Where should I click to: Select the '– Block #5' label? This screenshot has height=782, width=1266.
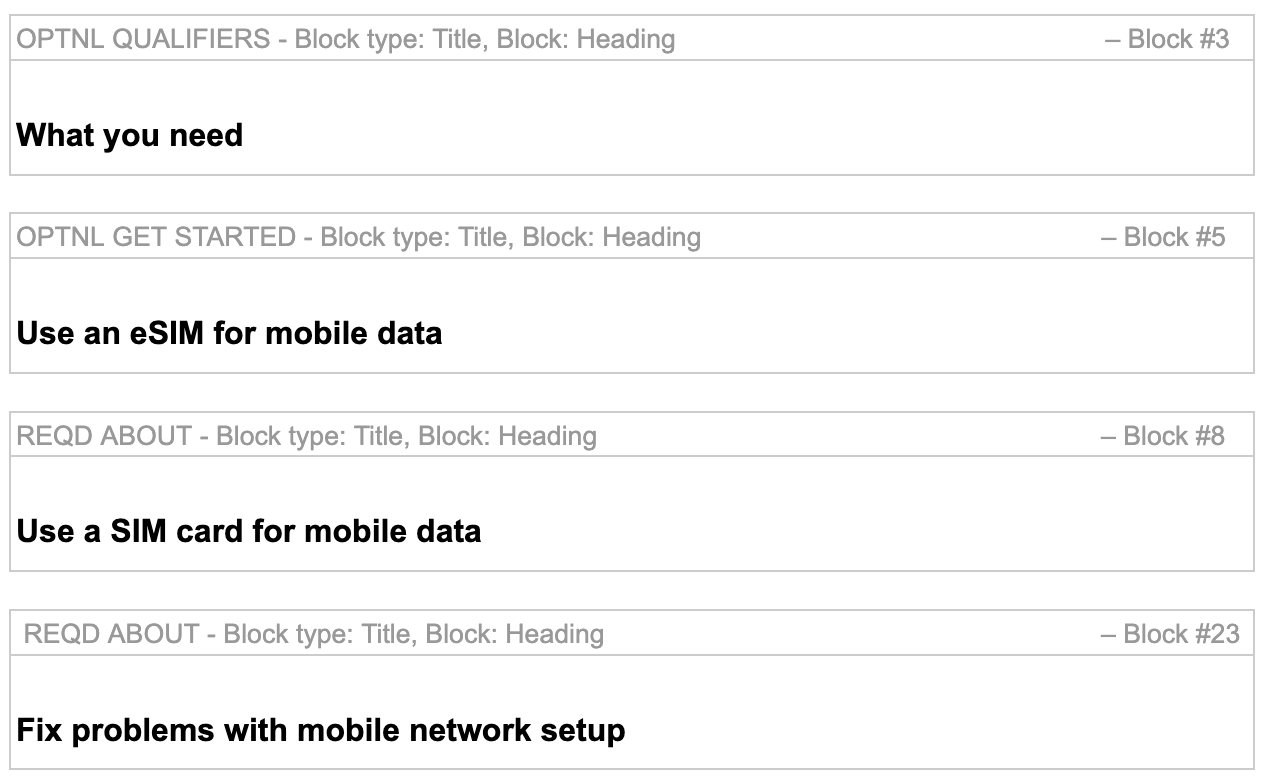[x=1163, y=237]
